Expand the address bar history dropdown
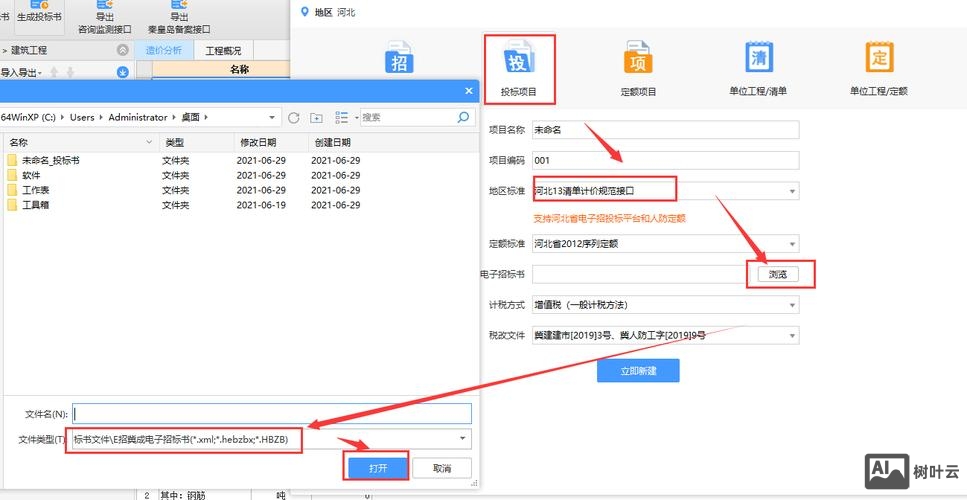967x500 pixels. 272,117
